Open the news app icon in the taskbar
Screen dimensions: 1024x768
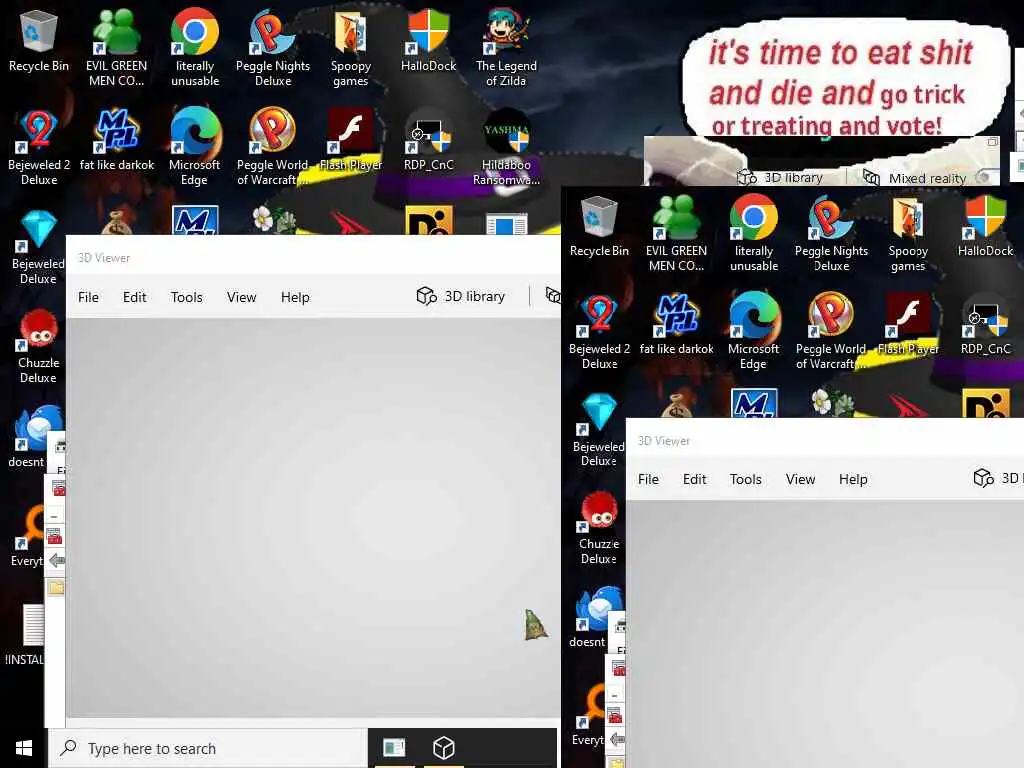click(x=394, y=748)
